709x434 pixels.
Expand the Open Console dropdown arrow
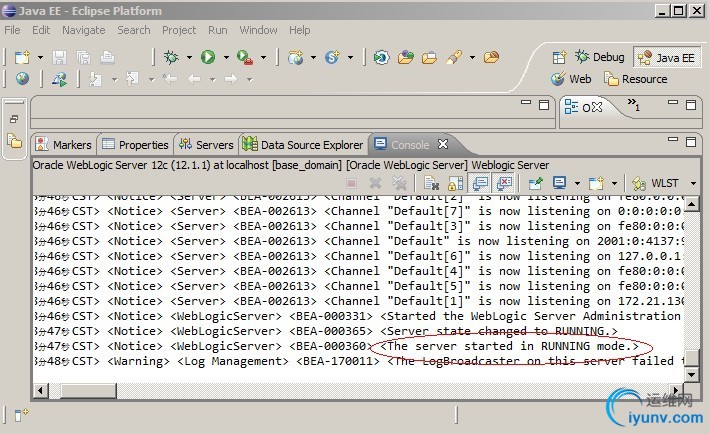(x=614, y=184)
